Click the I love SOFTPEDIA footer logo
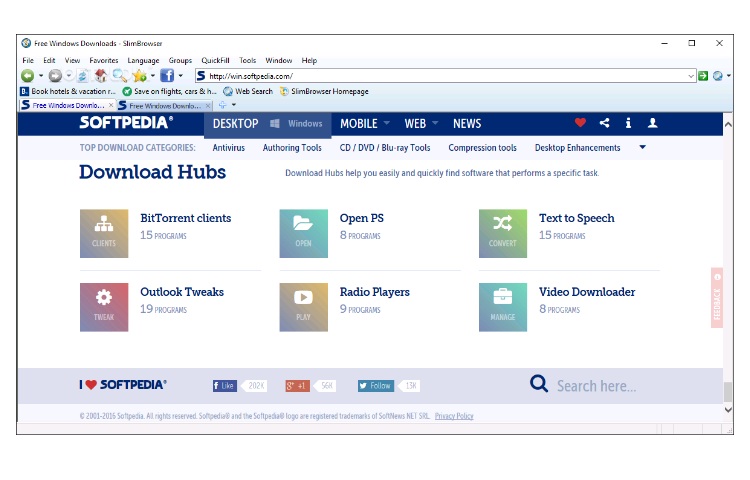750x480 pixels. [x=123, y=384]
